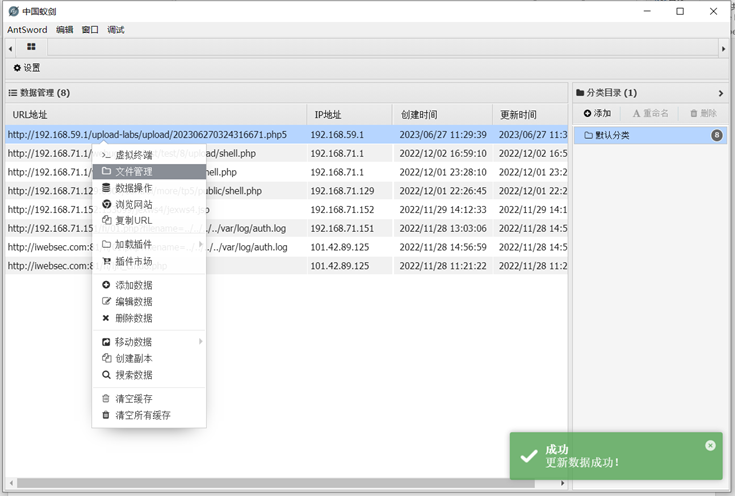
Task: Click the gear icon next to 设置
Action: point(17,68)
